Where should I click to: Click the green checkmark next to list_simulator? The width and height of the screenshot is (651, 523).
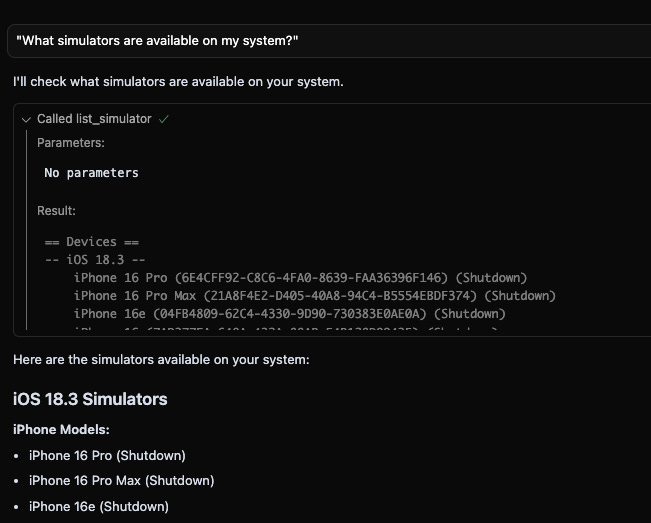point(164,119)
